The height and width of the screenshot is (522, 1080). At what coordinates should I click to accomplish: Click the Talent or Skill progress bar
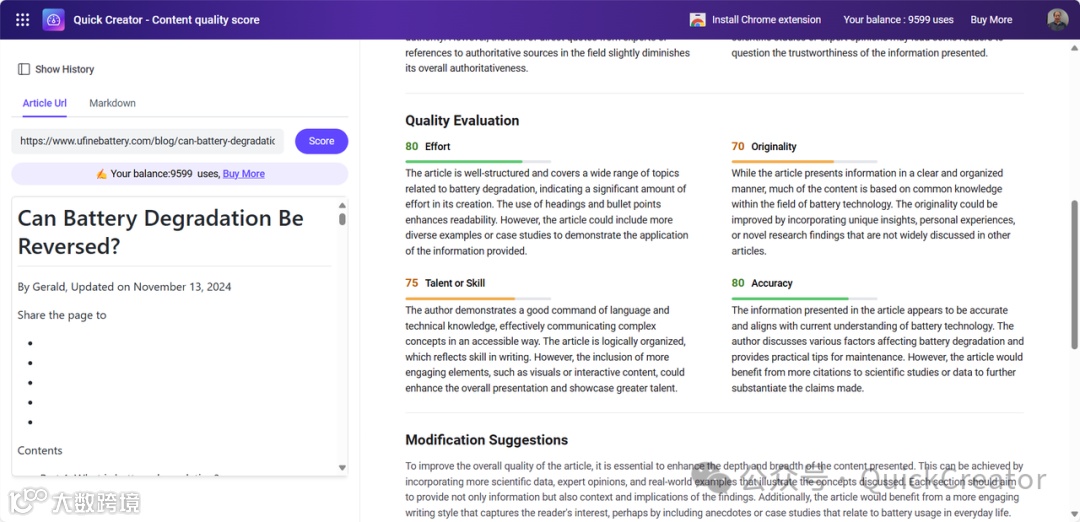[x=478, y=298]
